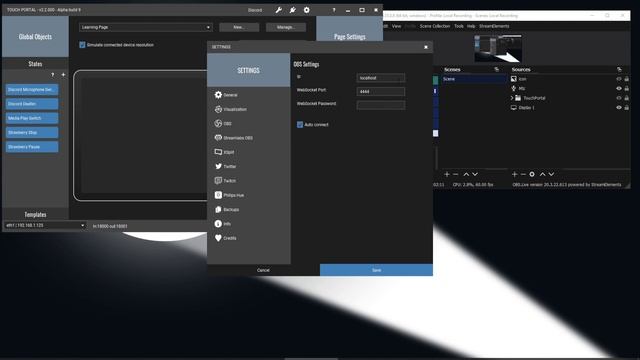The image size is (640, 360).
Task: Click the New... page button
Action: (x=239, y=27)
